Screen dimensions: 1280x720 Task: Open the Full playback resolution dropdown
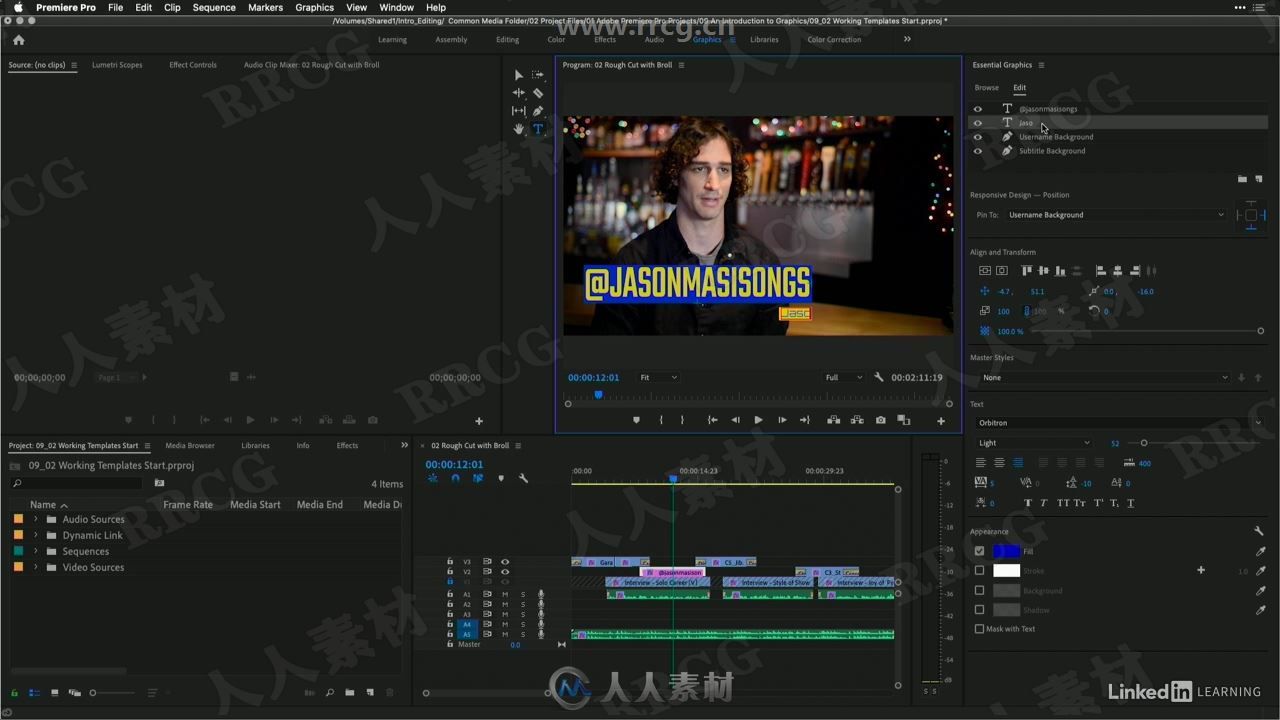click(x=843, y=377)
